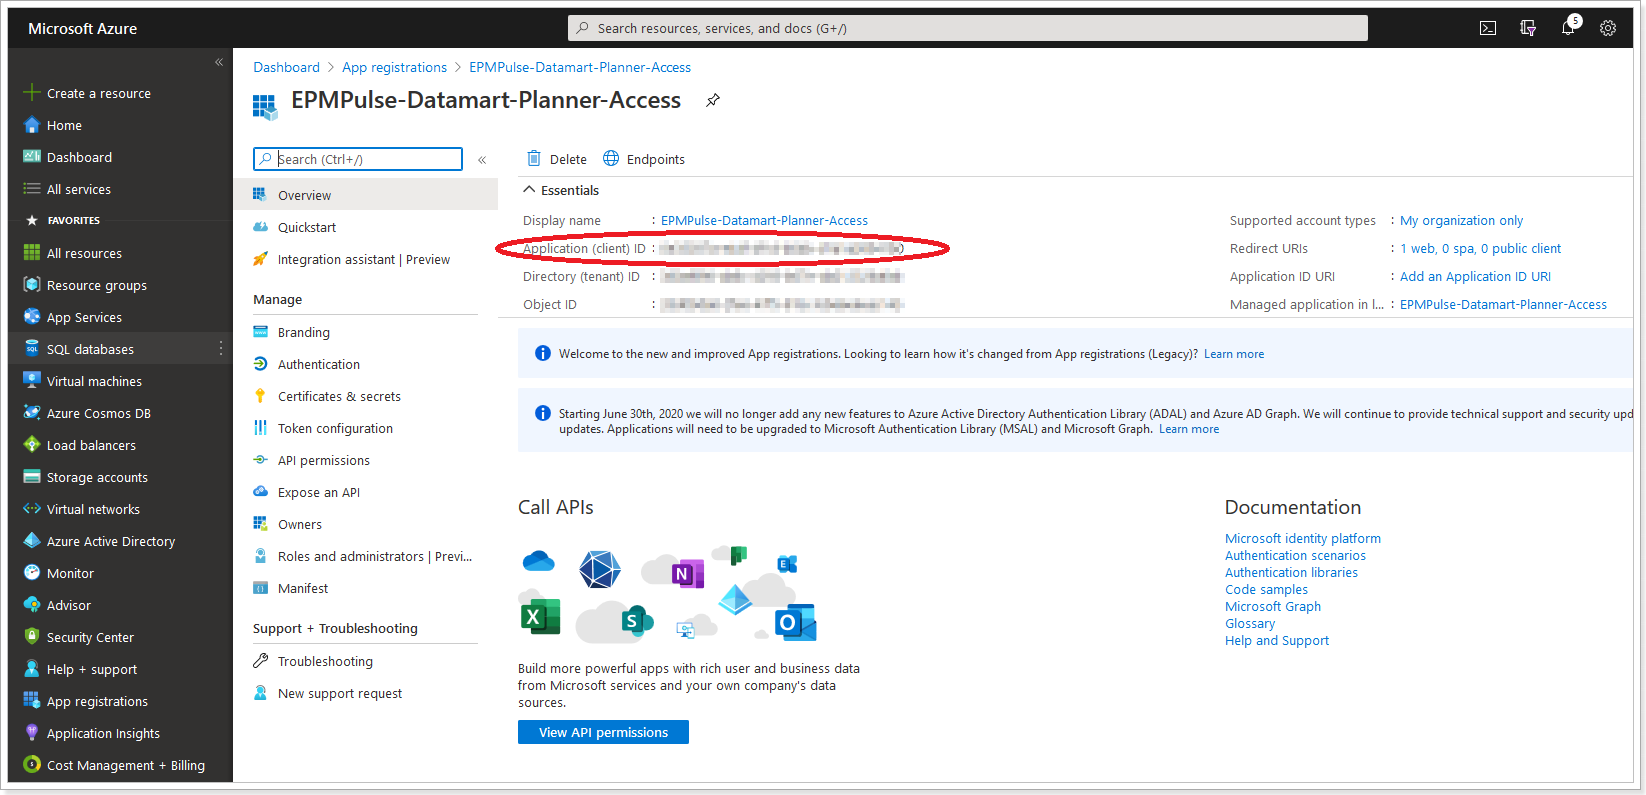The width and height of the screenshot is (1646, 795).
Task: Follow the Dashboard breadcrumb link
Action: (x=286, y=67)
